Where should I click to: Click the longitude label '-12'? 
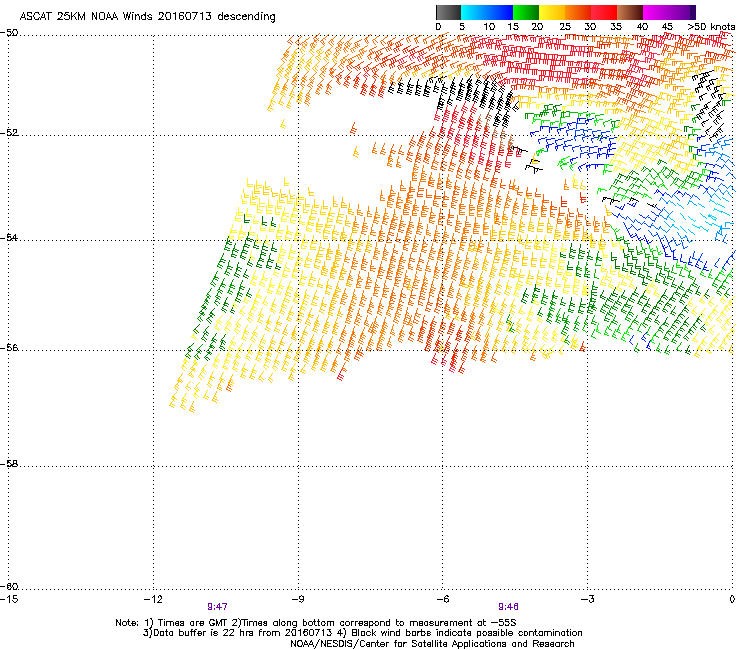(152, 599)
